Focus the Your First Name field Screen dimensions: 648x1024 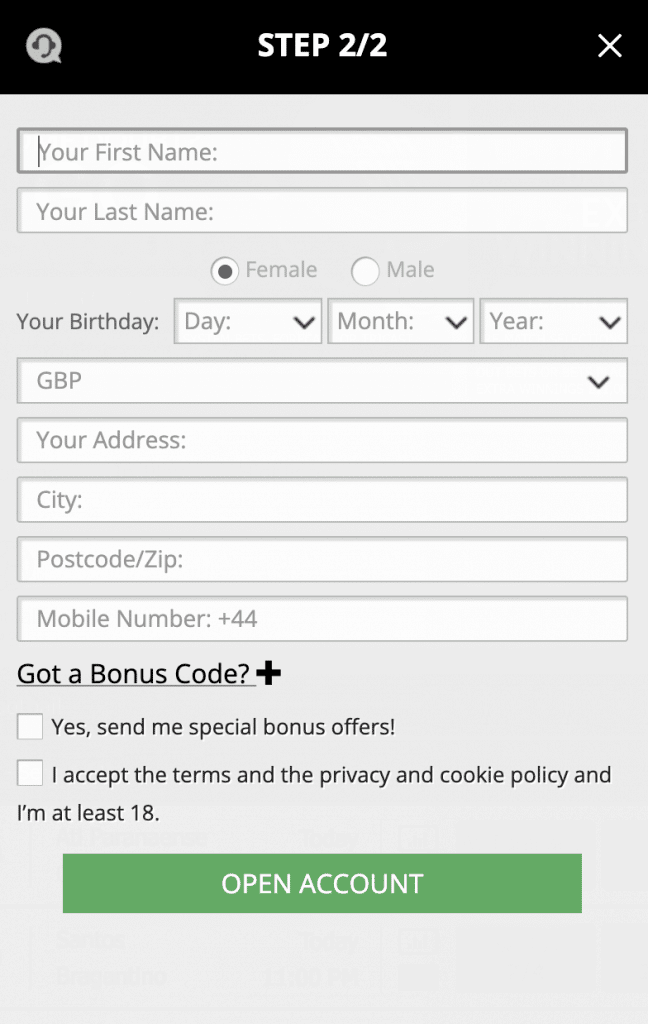322,152
